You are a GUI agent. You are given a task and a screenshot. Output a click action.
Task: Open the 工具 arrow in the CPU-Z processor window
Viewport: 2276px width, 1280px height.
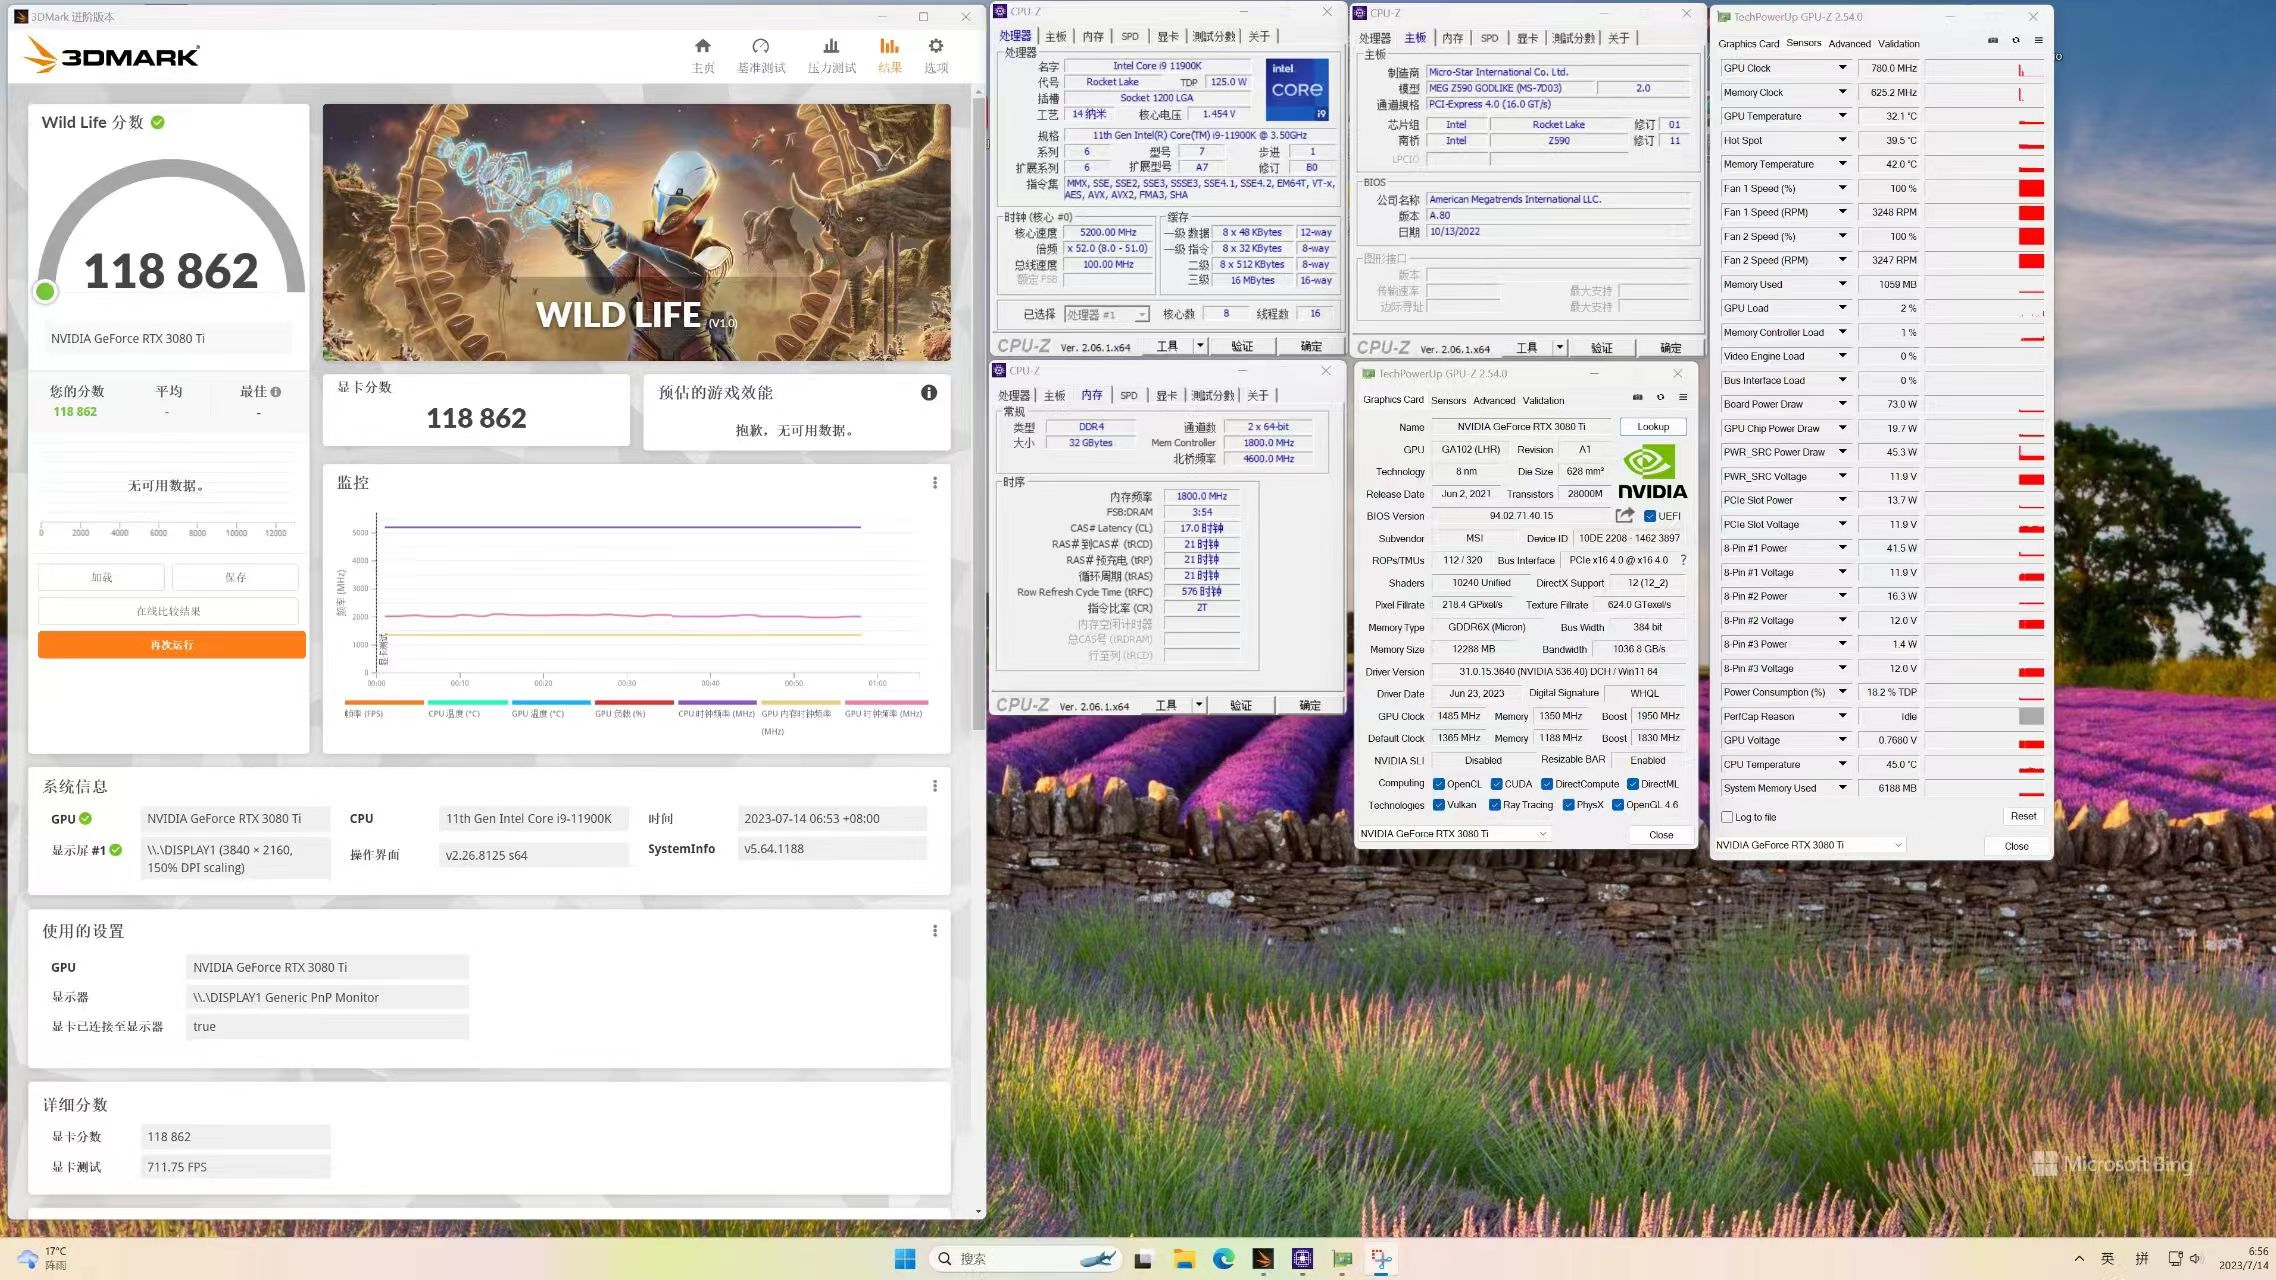tap(1200, 346)
